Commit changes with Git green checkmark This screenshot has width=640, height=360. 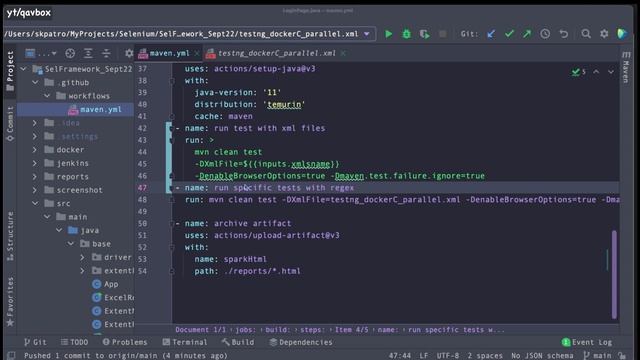pos(509,34)
